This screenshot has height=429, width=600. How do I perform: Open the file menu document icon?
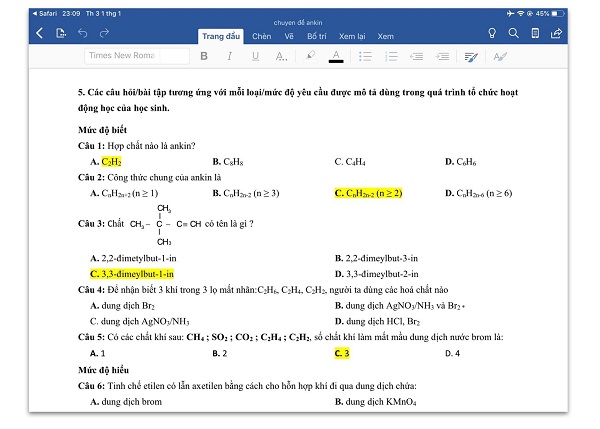coord(61,33)
